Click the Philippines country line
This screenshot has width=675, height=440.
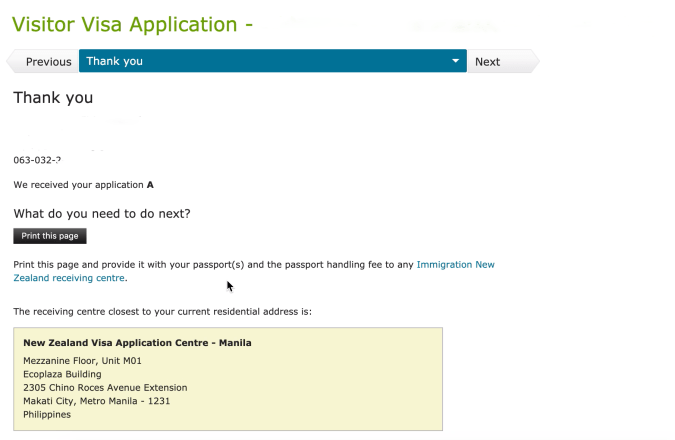tap(47, 415)
